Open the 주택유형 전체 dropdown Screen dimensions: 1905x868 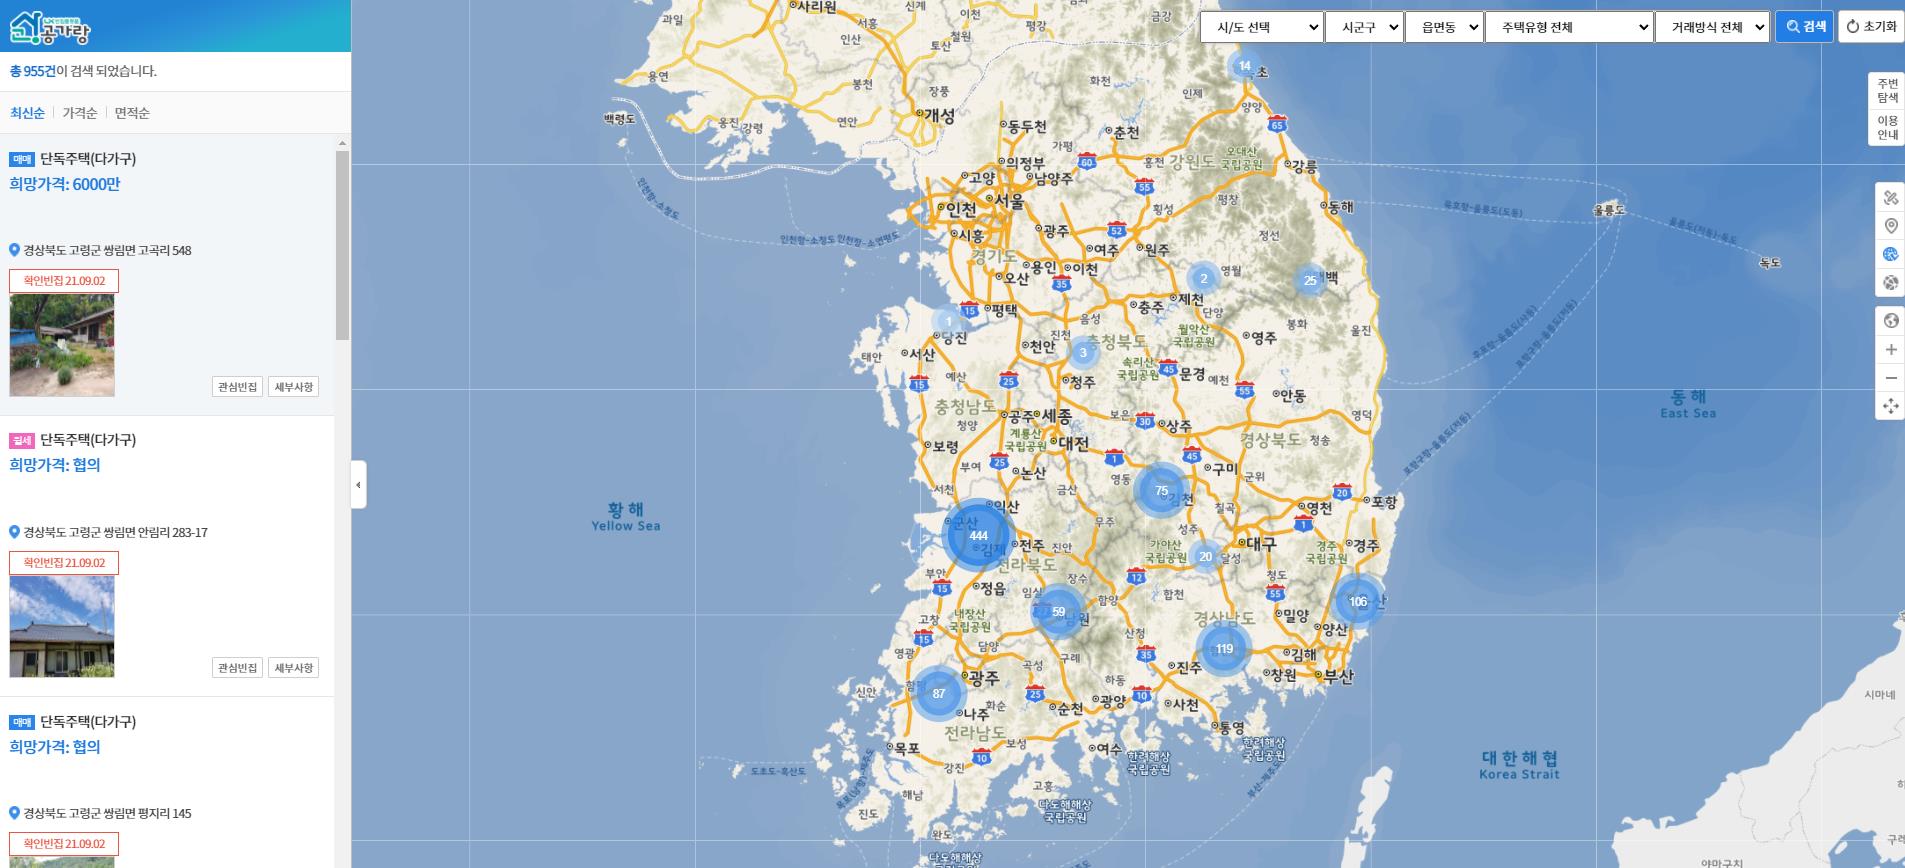(x=1569, y=27)
